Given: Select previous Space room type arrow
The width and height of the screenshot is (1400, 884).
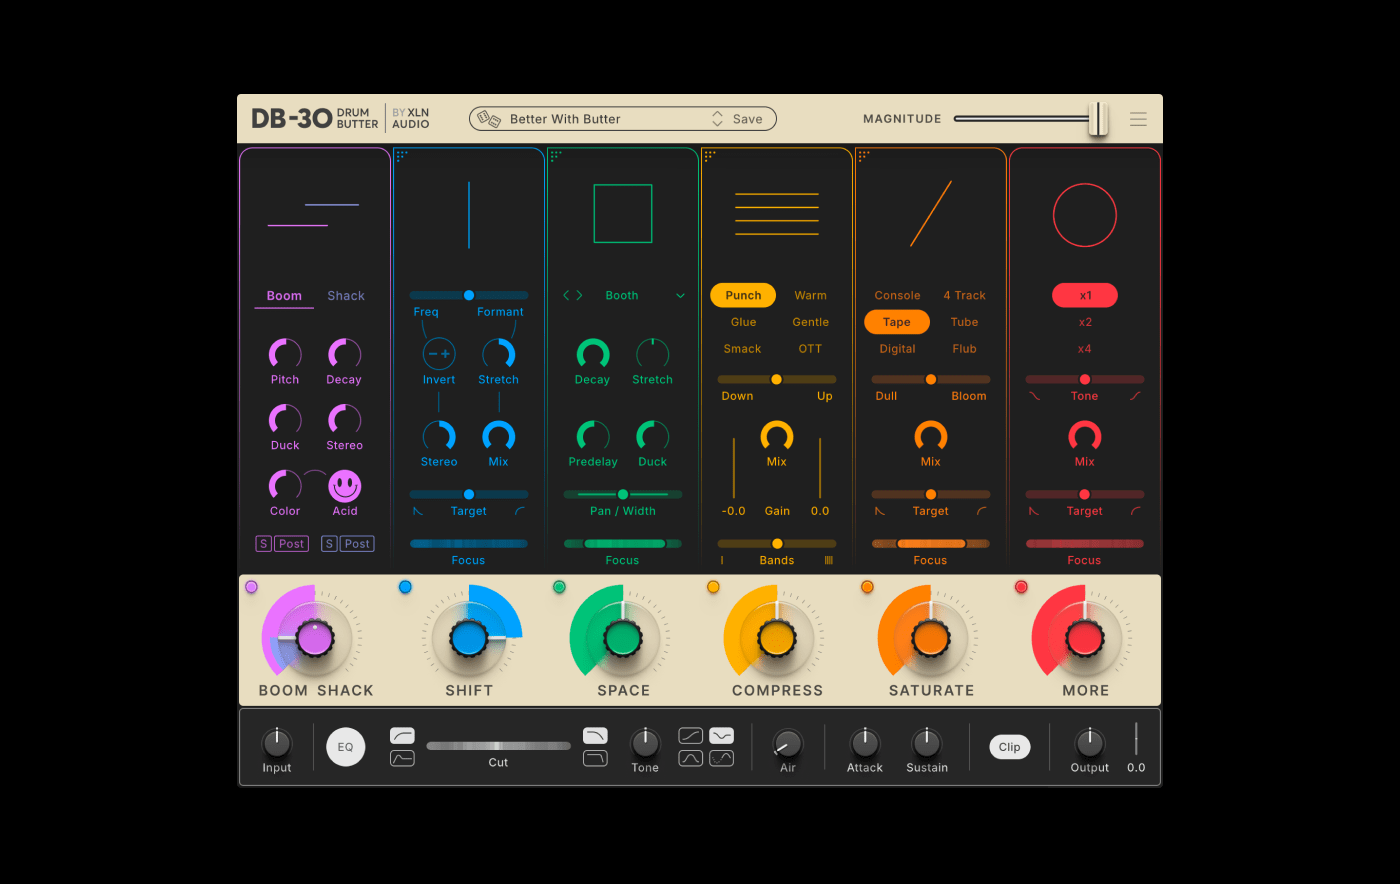Looking at the screenshot, I should click(x=567, y=296).
